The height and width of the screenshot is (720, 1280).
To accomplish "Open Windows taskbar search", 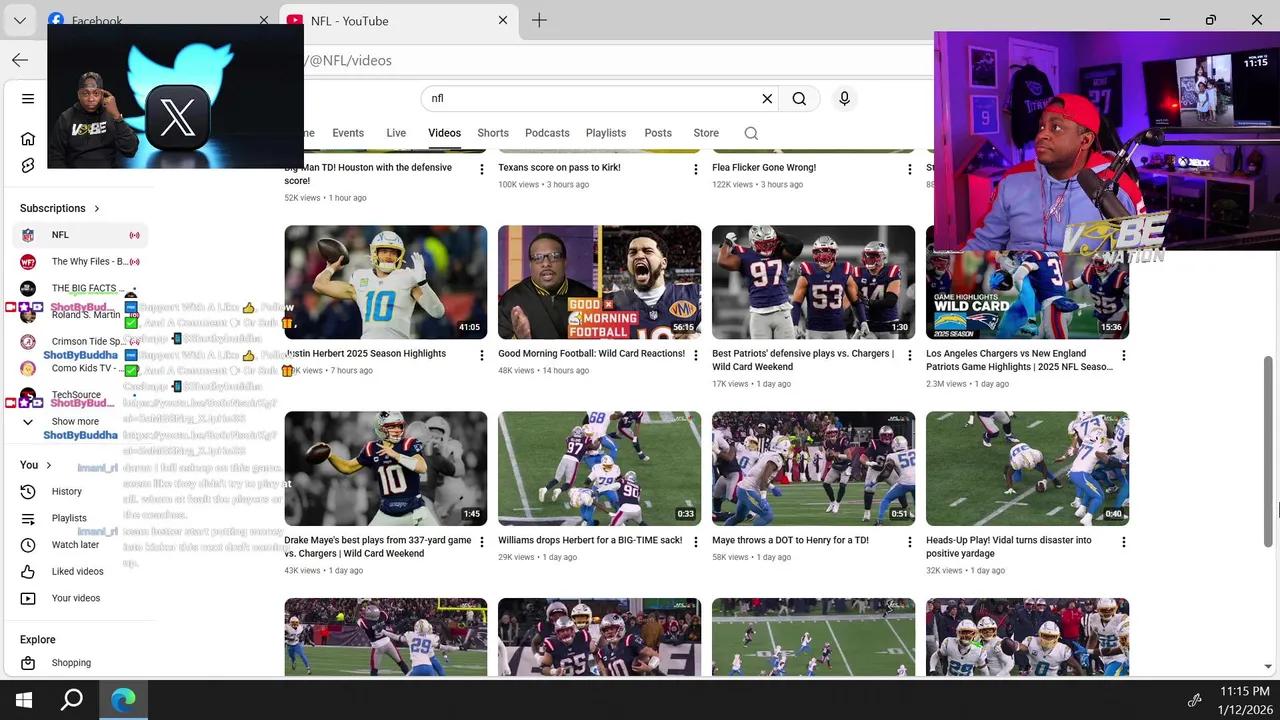I will [72, 700].
